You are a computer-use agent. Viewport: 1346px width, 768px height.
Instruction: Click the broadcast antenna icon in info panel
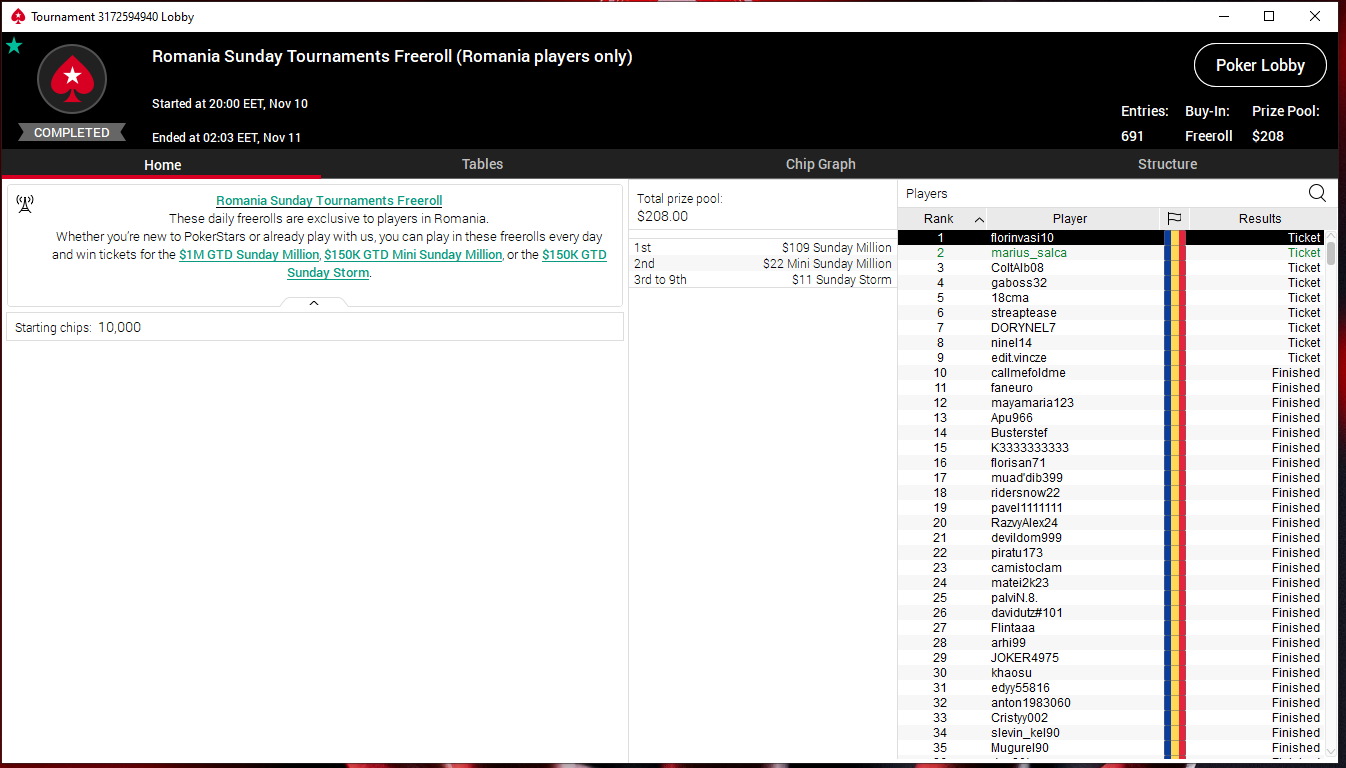point(25,204)
